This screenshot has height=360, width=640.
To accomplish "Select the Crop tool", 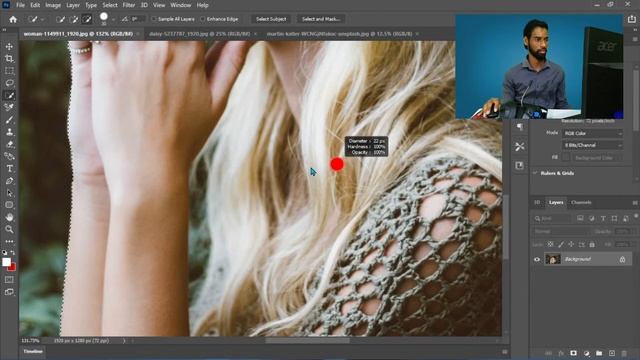I will click(x=9, y=59).
